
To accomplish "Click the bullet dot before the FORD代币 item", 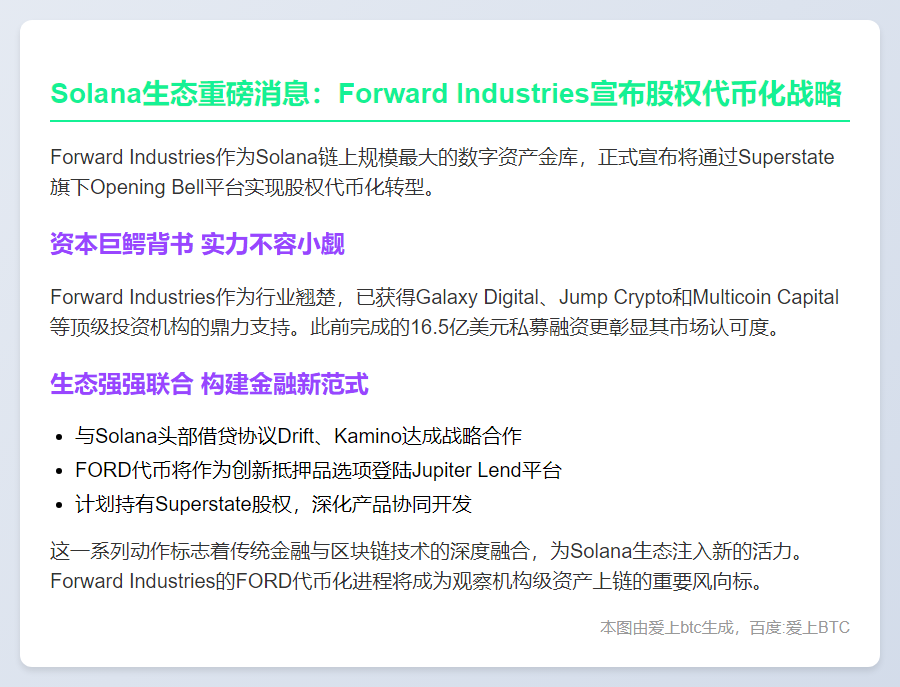I will pyautogui.click(x=62, y=471).
